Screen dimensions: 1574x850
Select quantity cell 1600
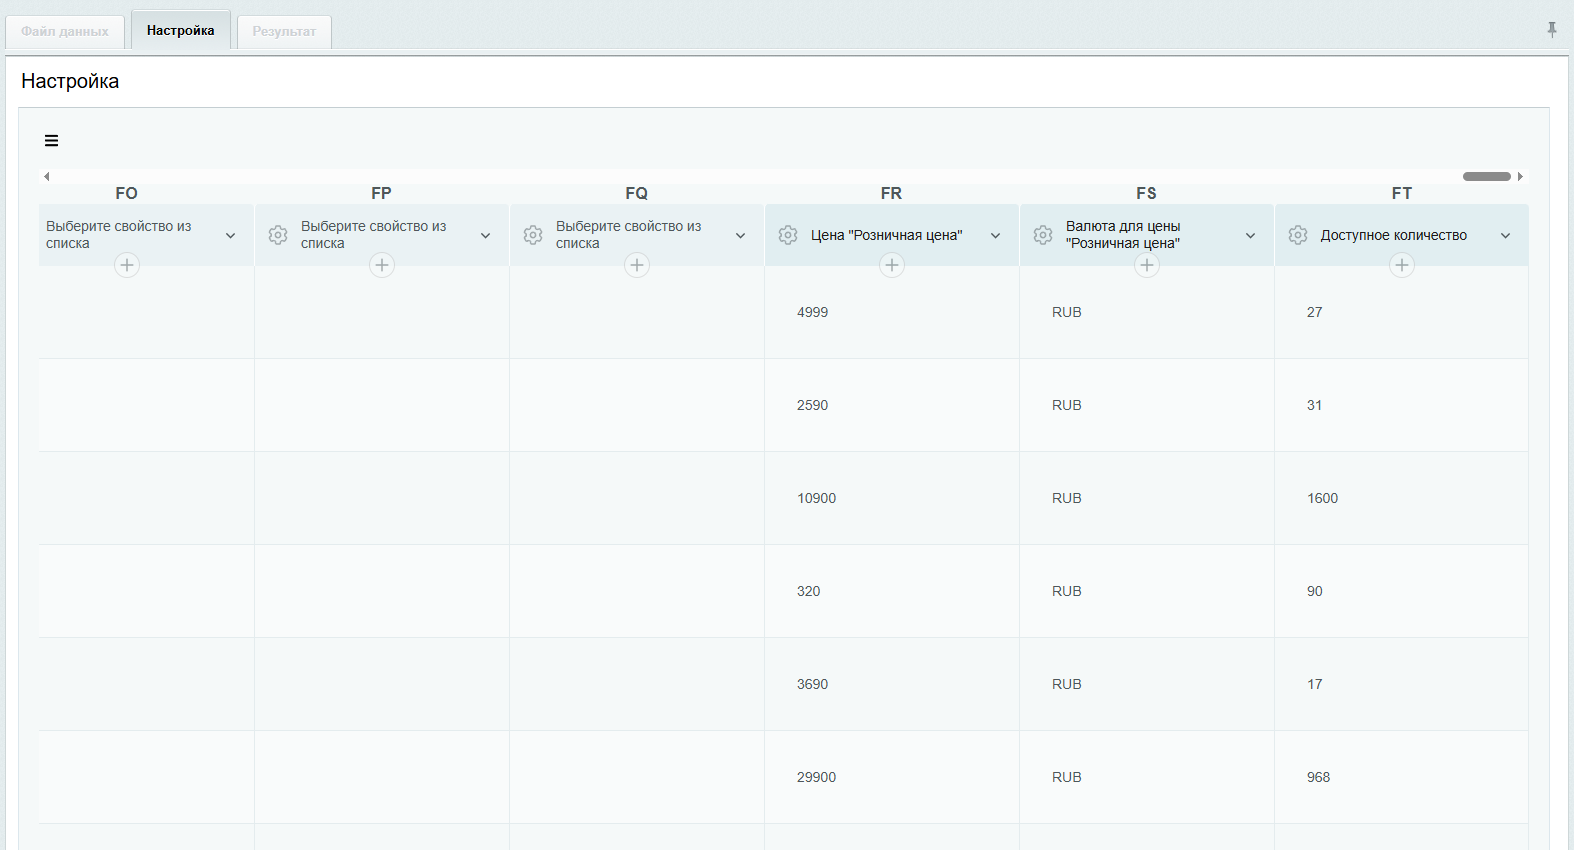pos(1402,498)
